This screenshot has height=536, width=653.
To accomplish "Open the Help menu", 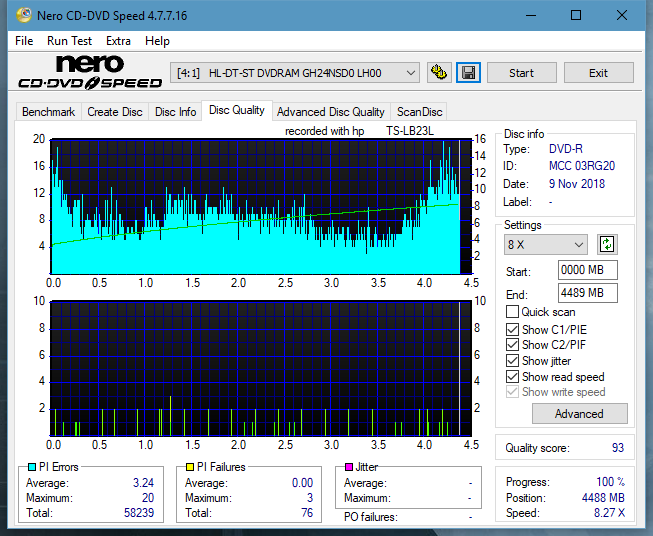I will [157, 41].
